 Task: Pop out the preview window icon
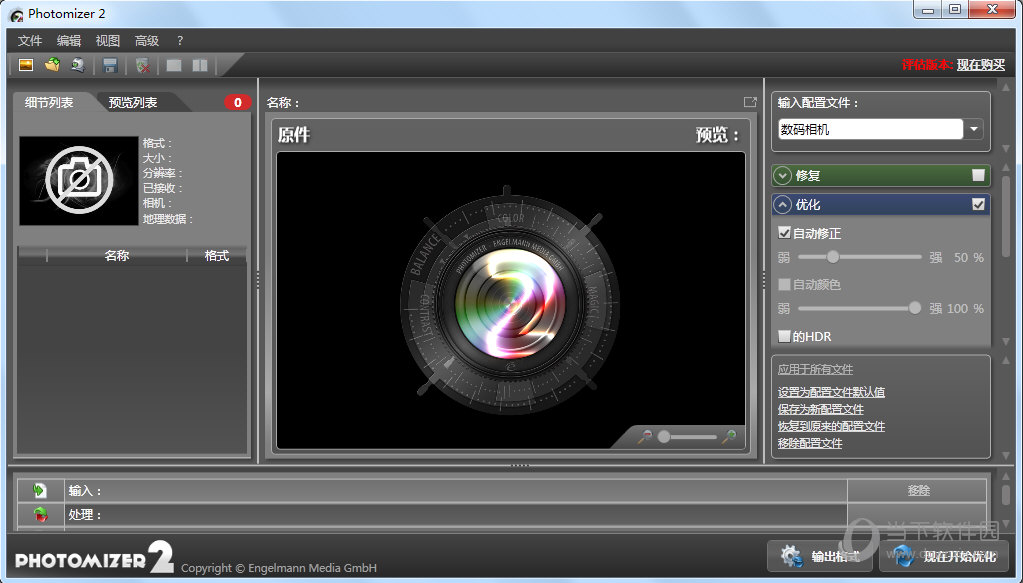point(750,102)
